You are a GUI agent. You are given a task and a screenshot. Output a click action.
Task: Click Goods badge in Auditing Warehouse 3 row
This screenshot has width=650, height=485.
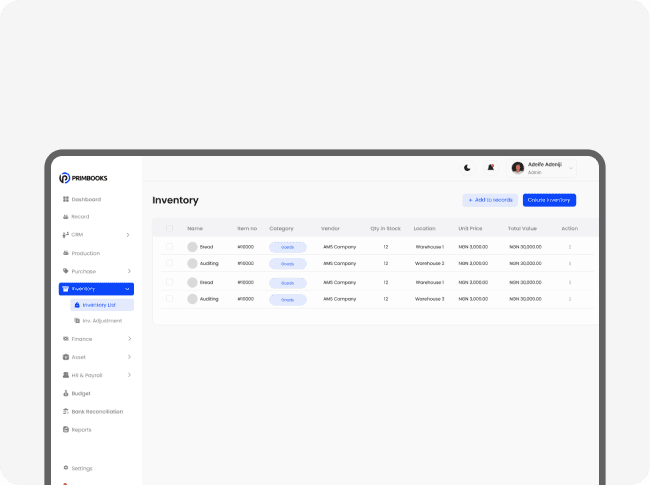(x=288, y=299)
